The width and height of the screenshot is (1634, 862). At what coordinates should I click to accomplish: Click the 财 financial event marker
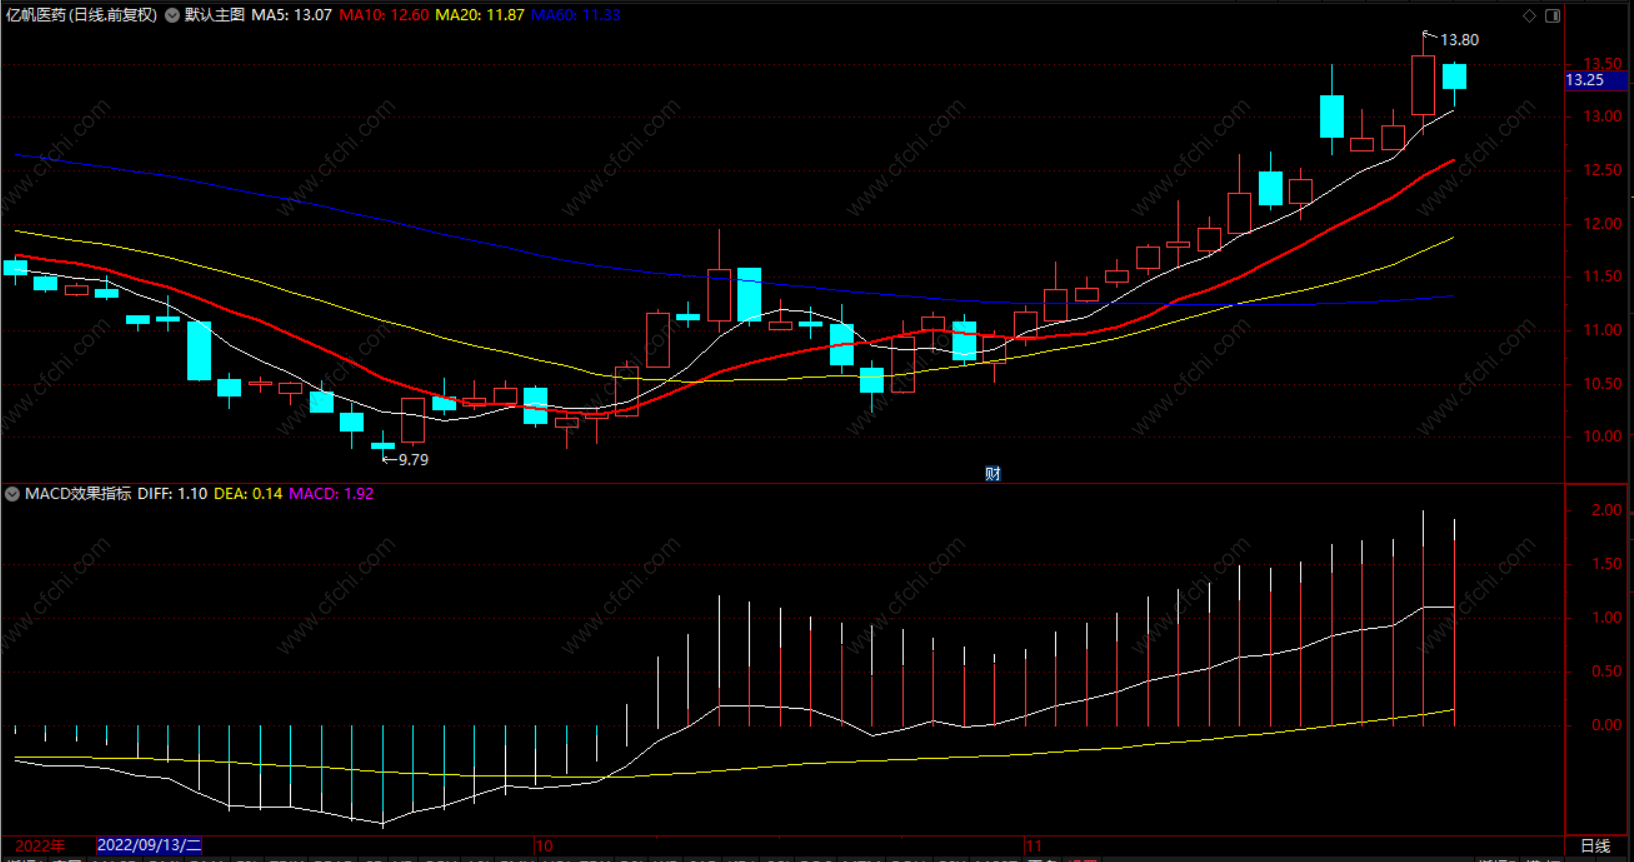click(x=993, y=474)
